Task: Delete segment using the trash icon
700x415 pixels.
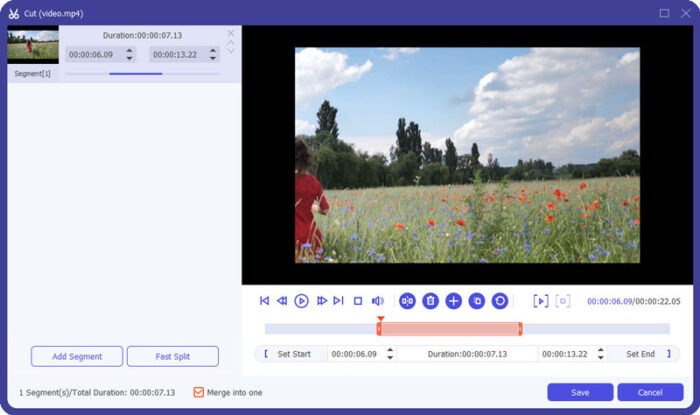Action: tap(430, 300)
